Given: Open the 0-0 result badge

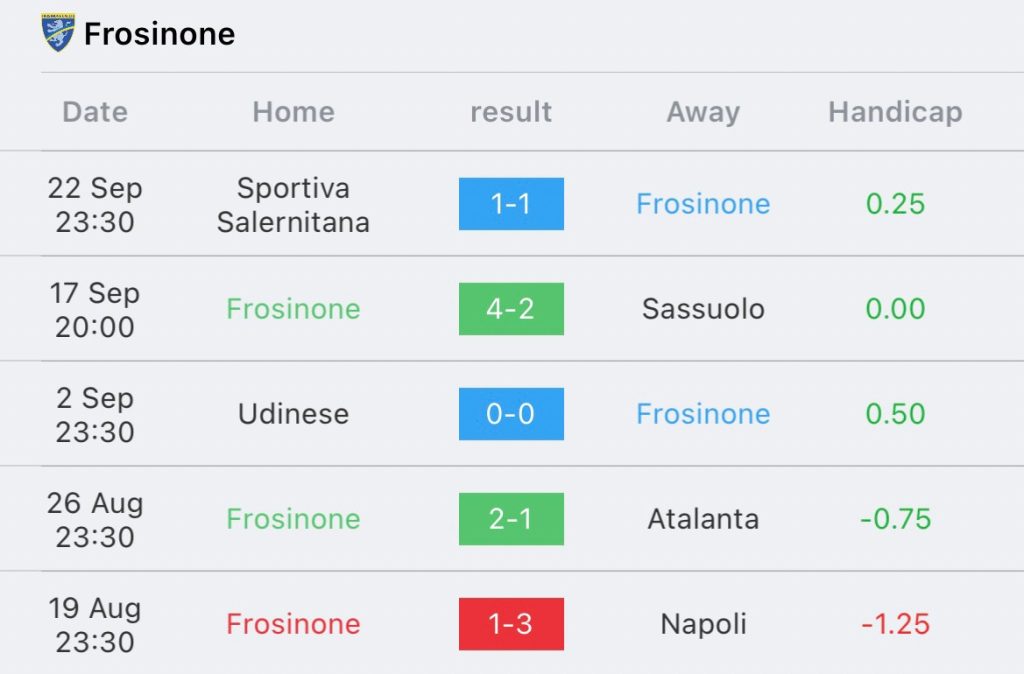Looking at the screenshot, I should pyautogui.click(x=511, y=414).
